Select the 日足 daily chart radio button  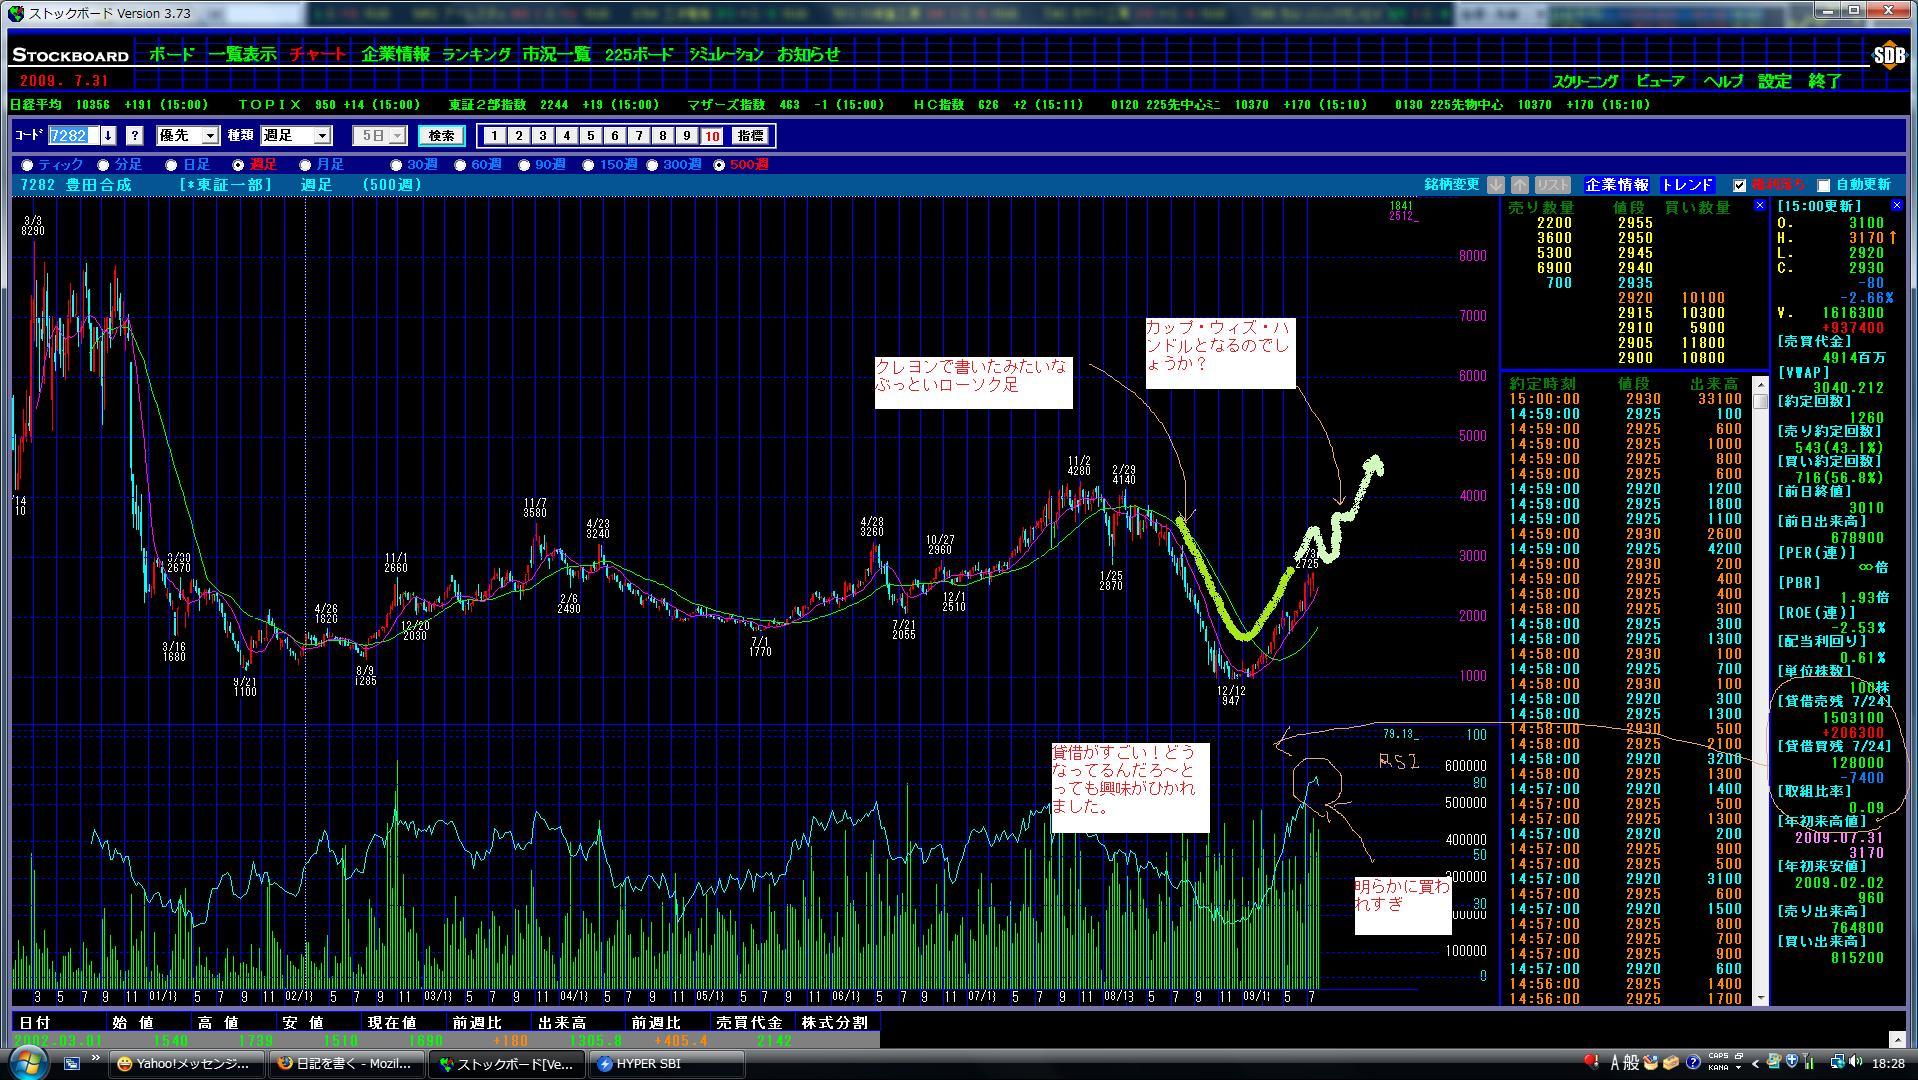coord(172,165)
